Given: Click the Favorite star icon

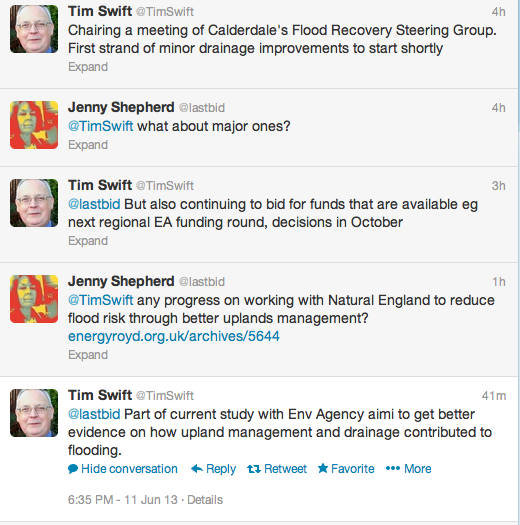Looking at the screenshot, I should point(323,468).
